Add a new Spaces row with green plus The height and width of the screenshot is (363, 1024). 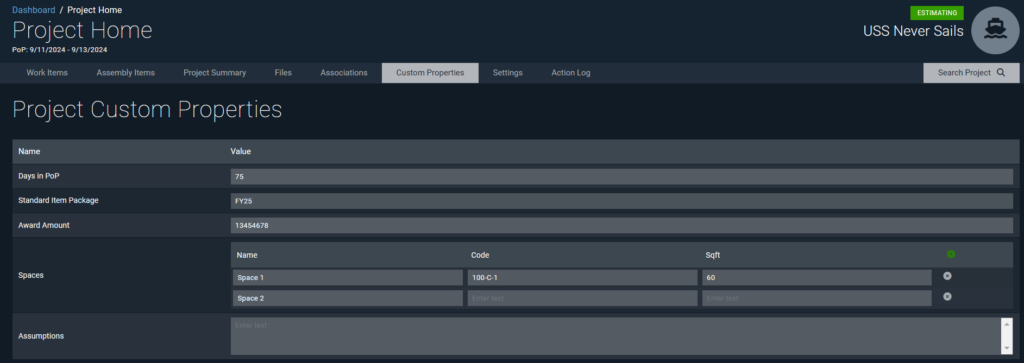pyautogui.click(x=950, y=254)
